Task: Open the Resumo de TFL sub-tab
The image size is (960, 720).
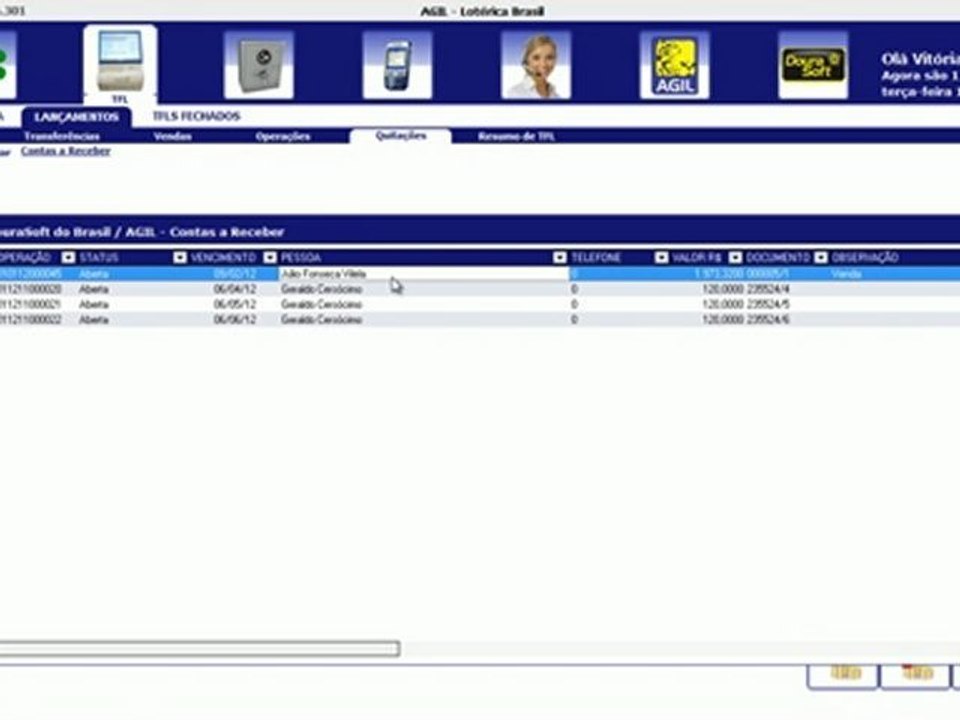Action: click(x=516, y=136)
